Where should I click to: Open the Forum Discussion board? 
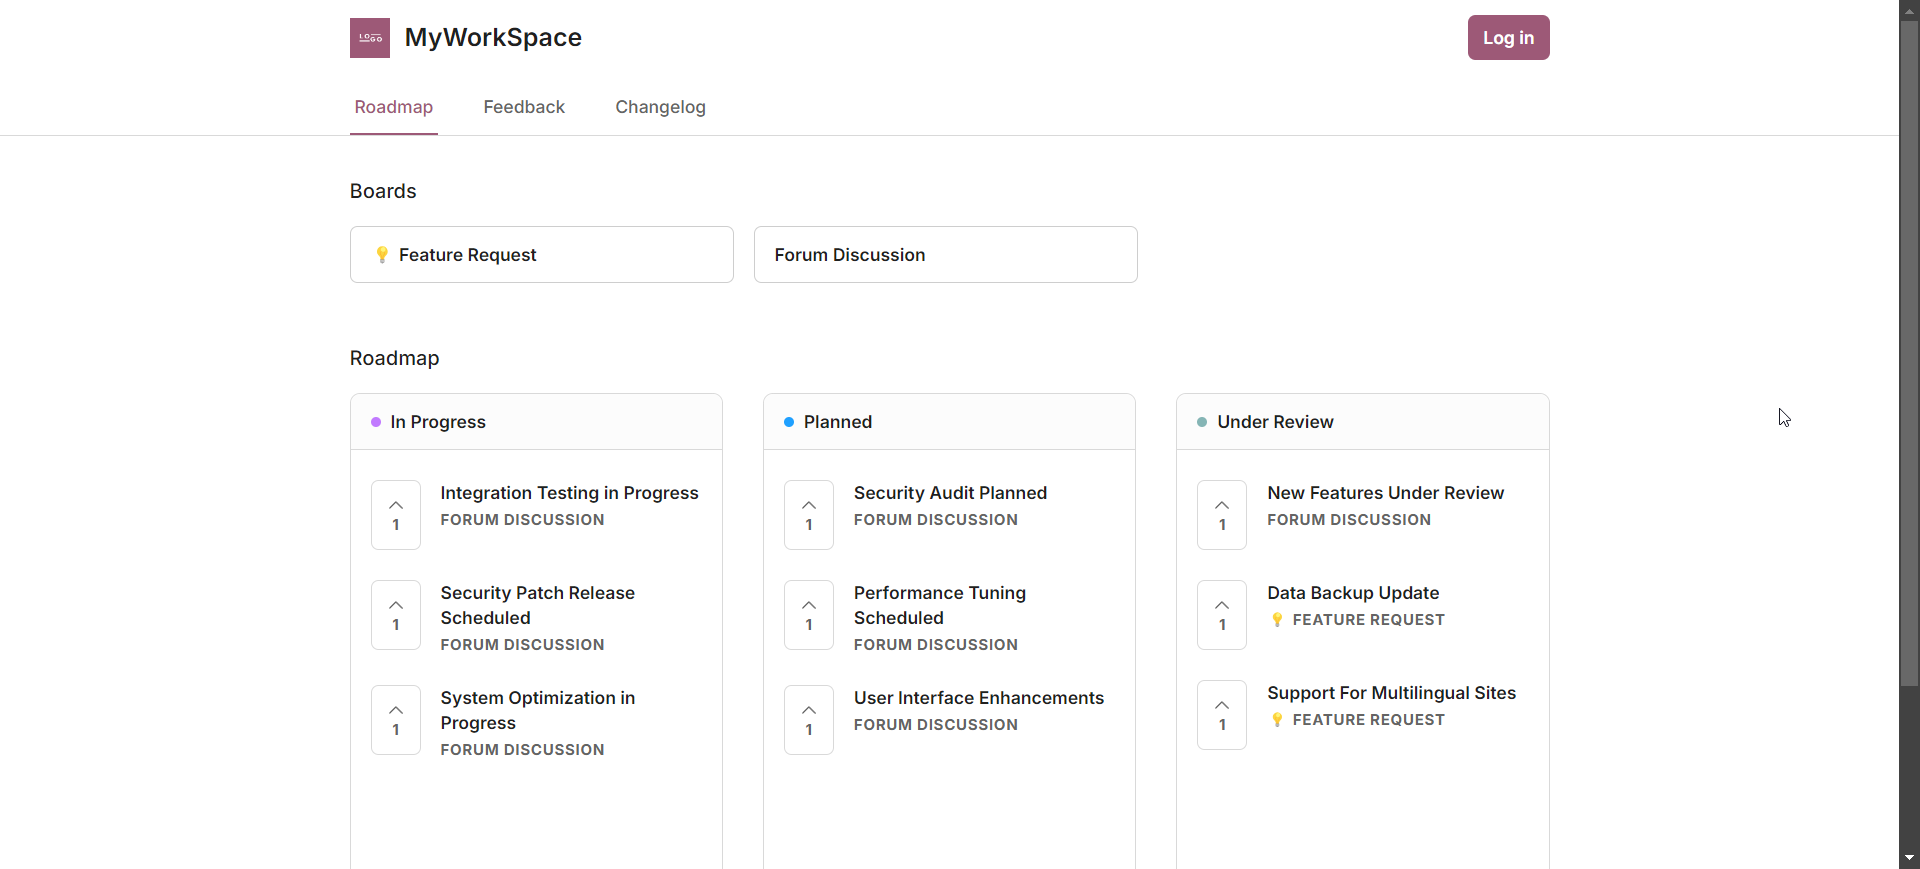(946, 255)
